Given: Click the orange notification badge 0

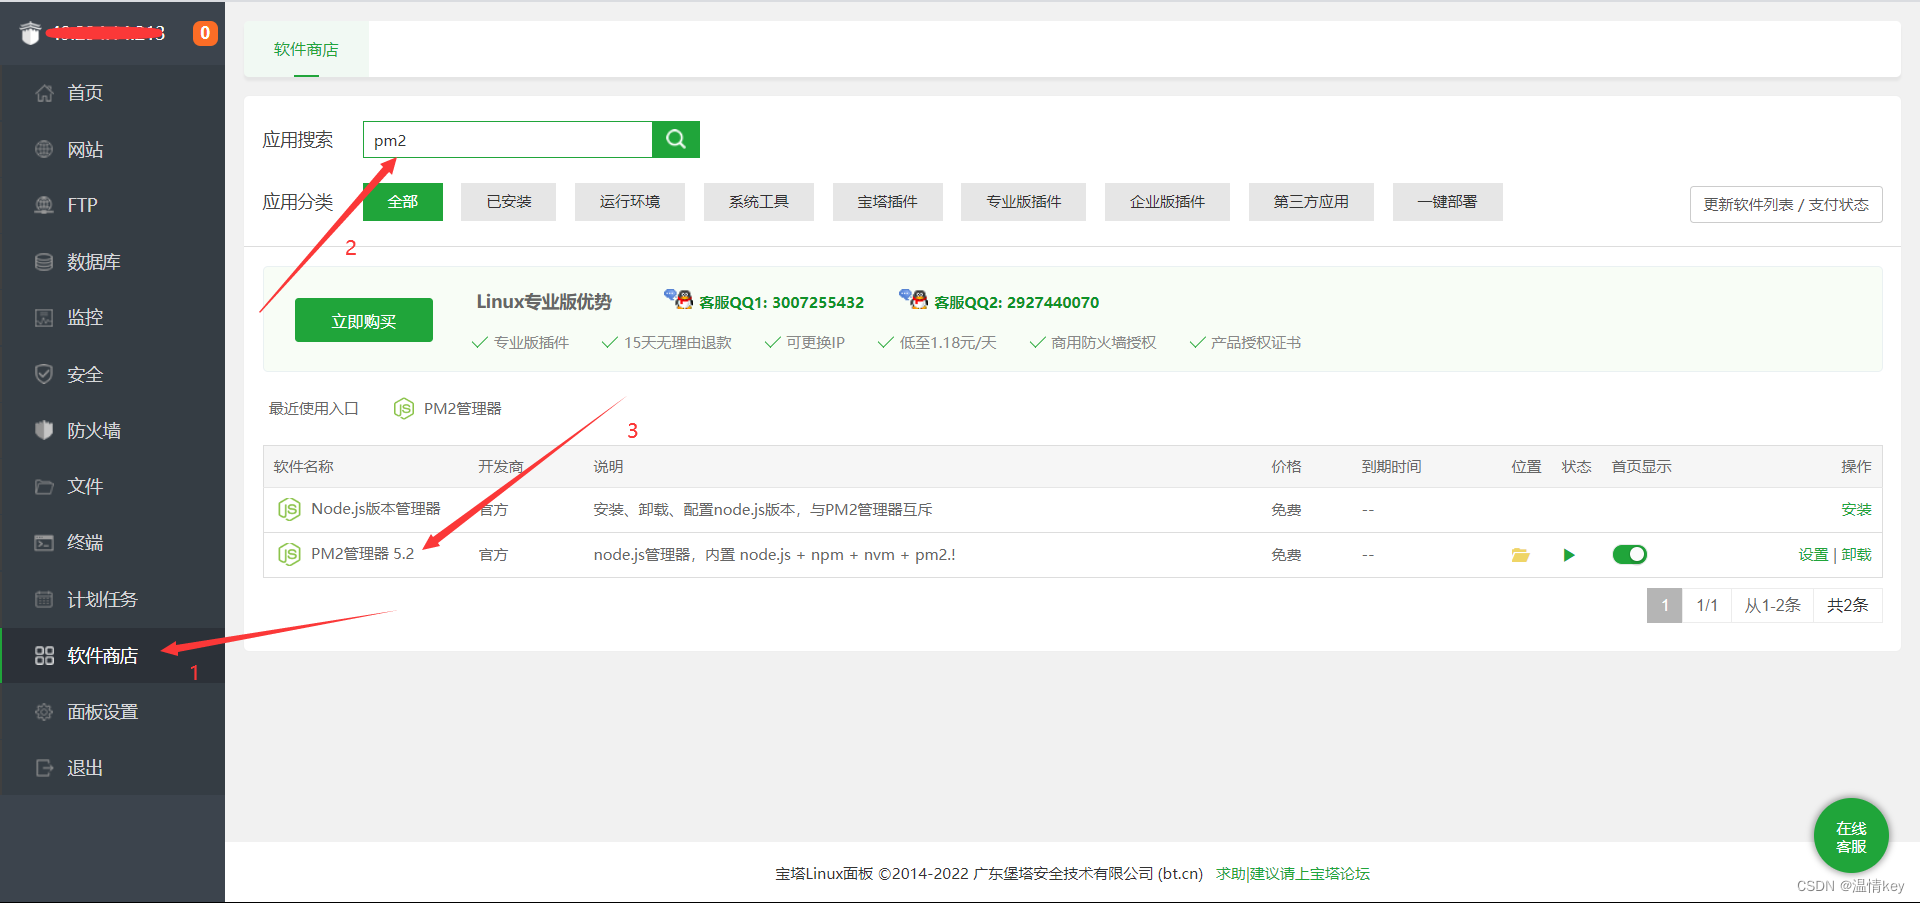Looking at the screenshot, I should [x=205, y=33].
